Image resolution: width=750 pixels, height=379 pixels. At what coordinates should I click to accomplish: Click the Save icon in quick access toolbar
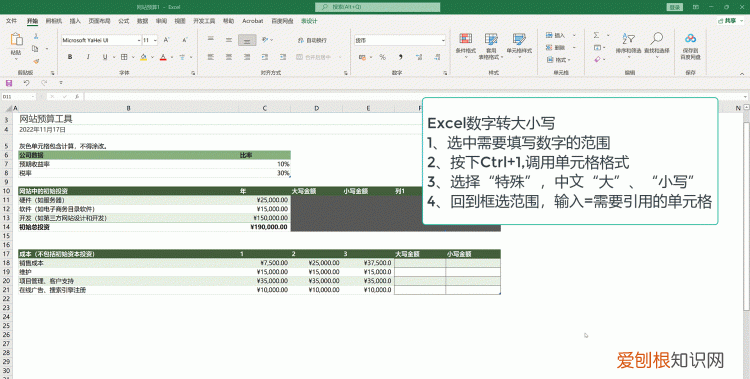[9, 83]
